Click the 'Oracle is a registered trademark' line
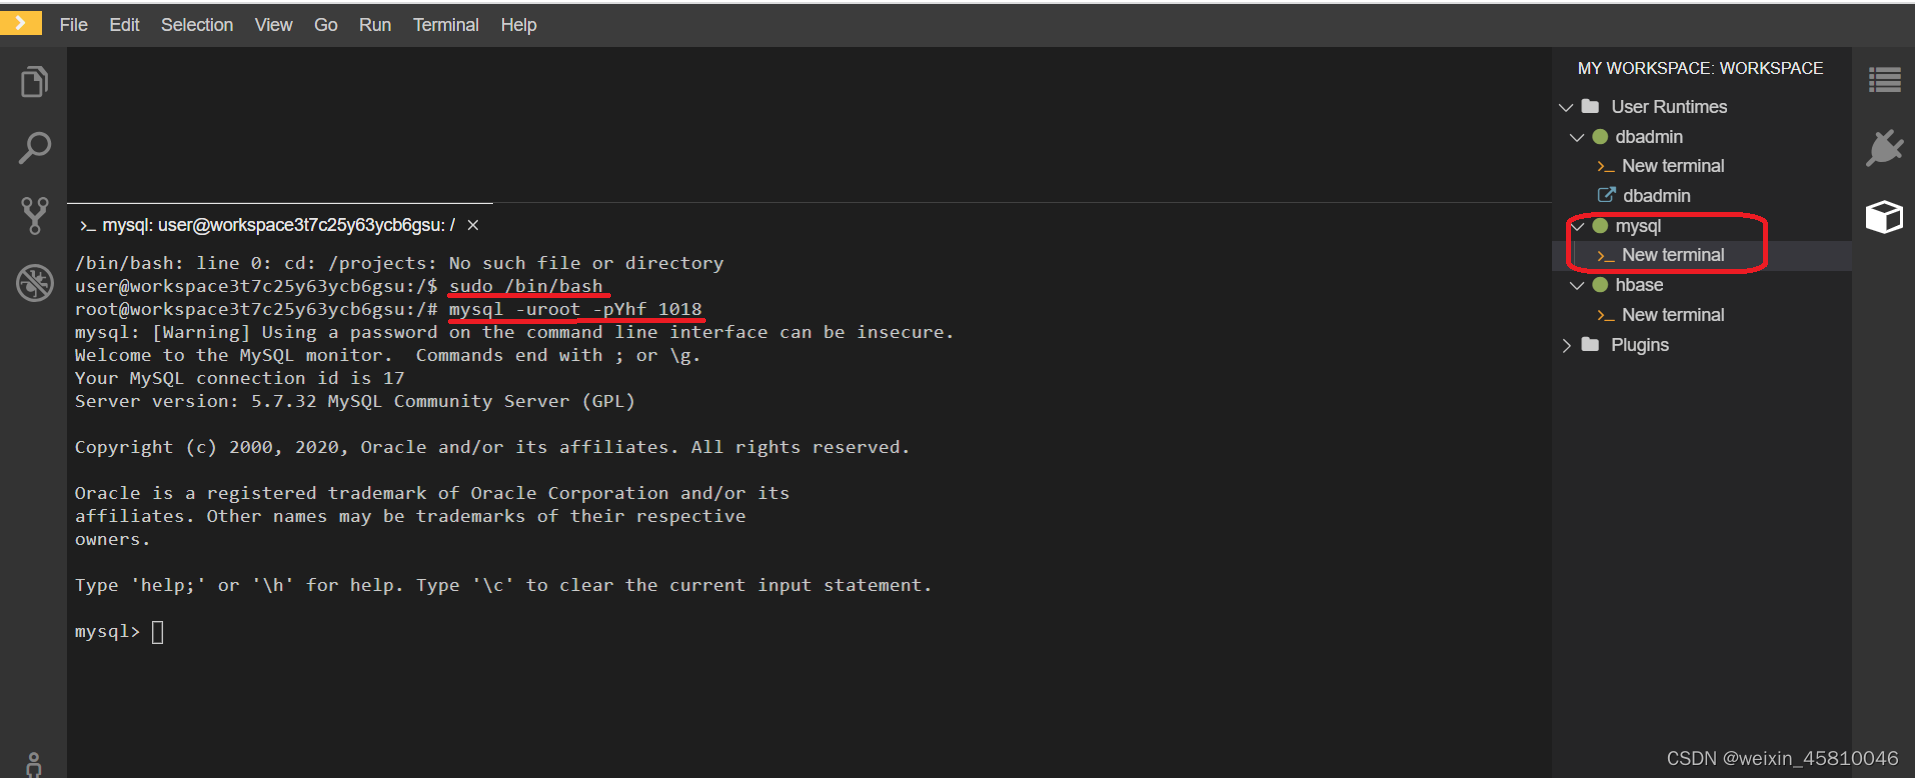The image size is (1915, 778). (x=432, y=493)
